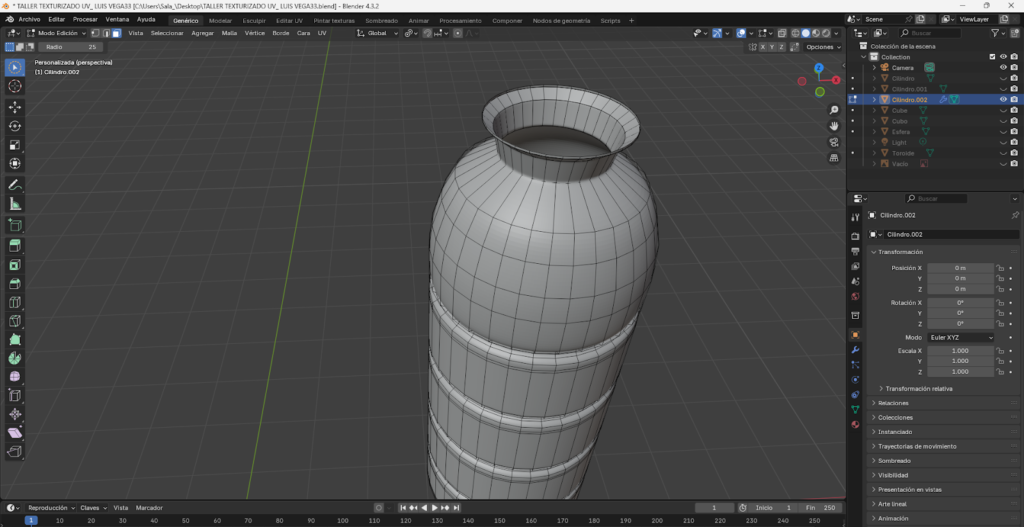Choose the Shrink/Fatten tool

(x=15, y=414)
